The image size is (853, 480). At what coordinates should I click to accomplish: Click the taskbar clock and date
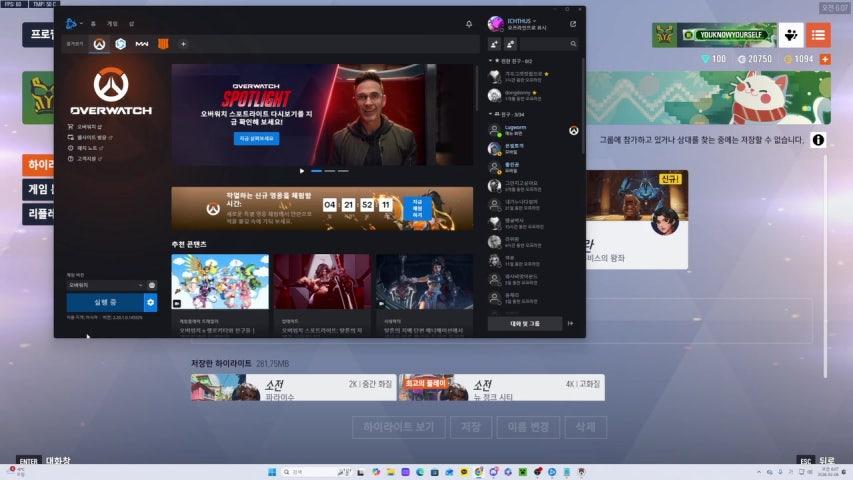(830, 472)
